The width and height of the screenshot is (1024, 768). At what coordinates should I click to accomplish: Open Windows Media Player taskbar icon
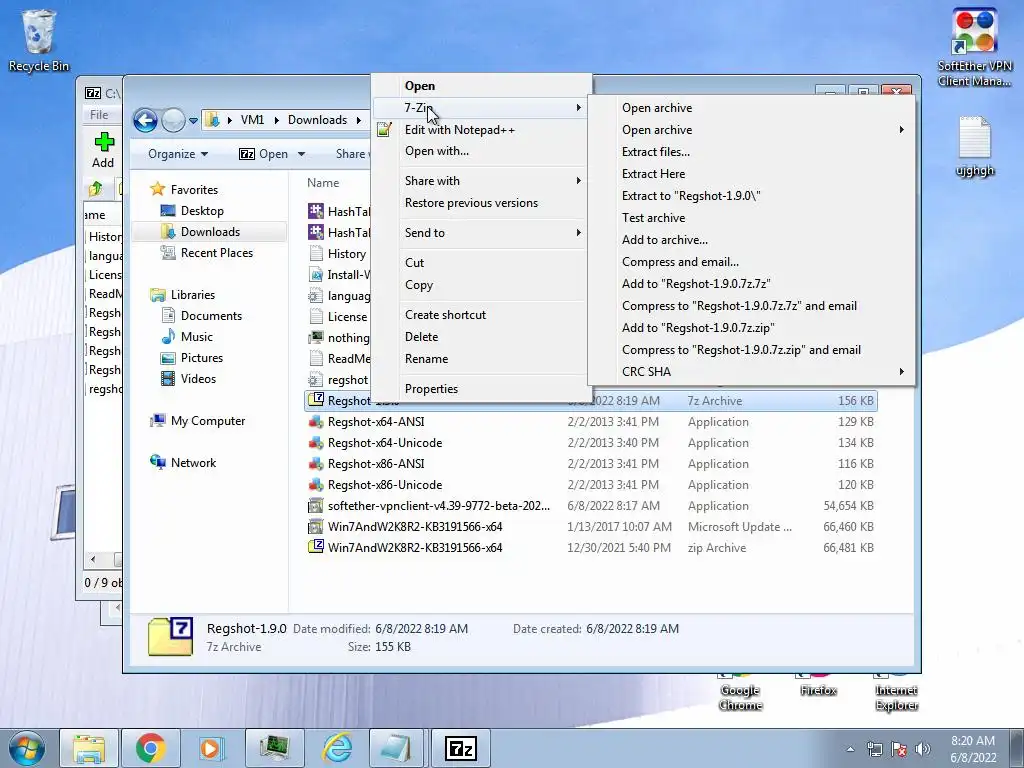click(x=212, y=748)
